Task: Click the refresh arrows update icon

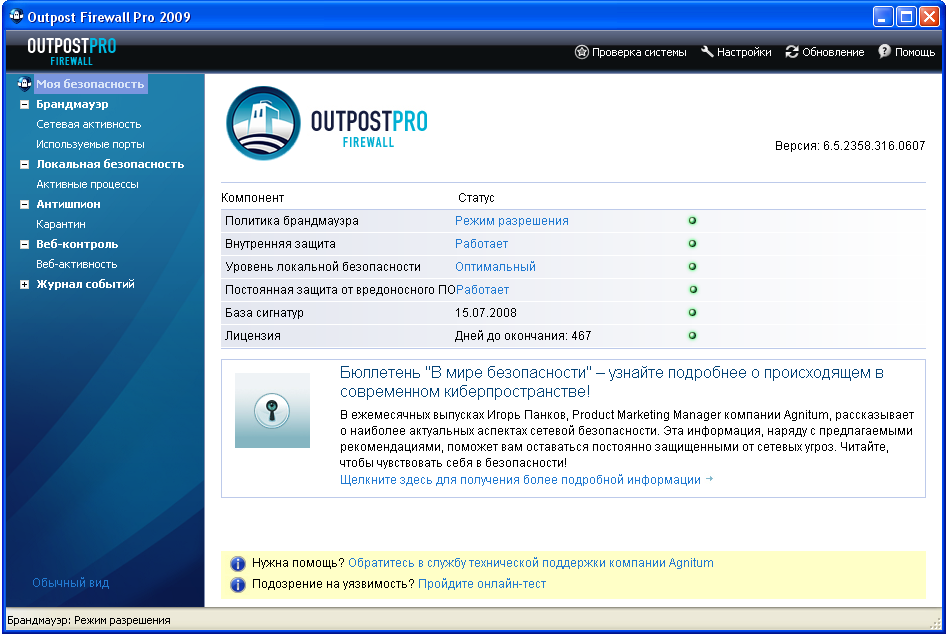Action: click(x=792, y=52)
